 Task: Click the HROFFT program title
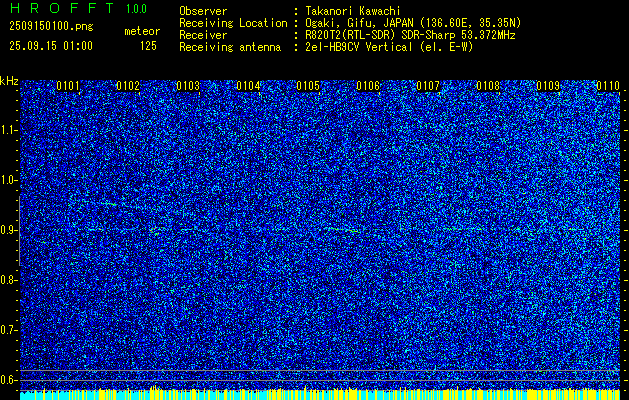click(62, 8)
